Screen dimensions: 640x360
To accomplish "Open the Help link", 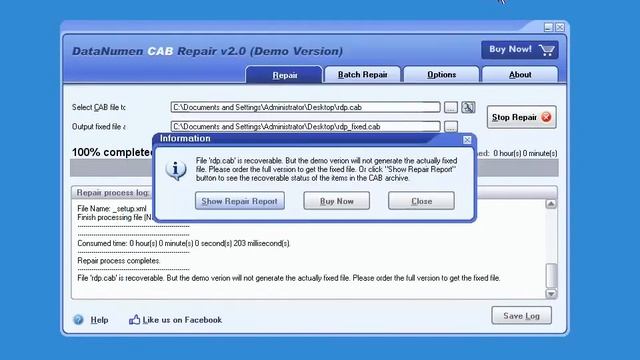I will (99, 320).
